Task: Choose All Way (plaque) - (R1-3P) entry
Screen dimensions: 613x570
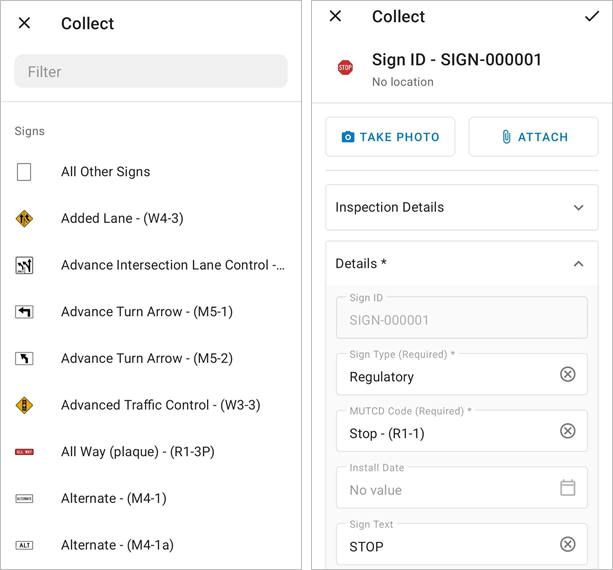Action: pos(151,452)
